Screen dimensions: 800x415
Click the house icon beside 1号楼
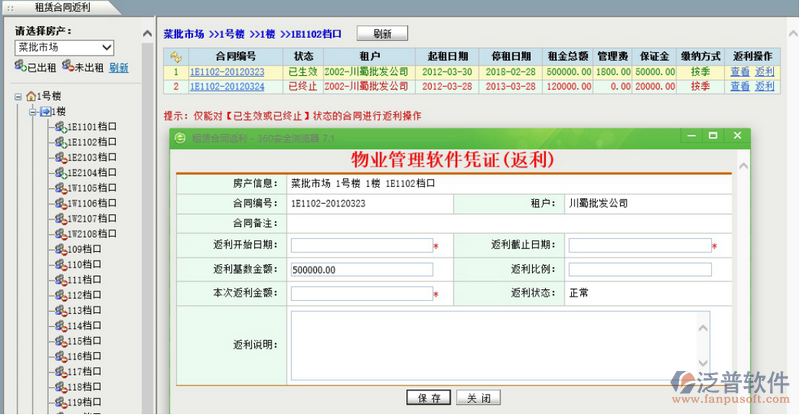pos(31,96)
